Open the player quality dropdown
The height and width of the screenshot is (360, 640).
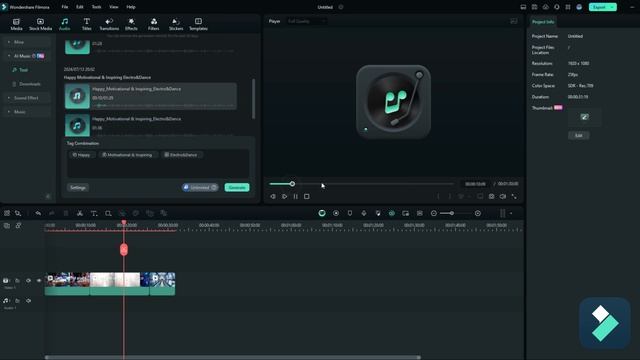point(306,21)
